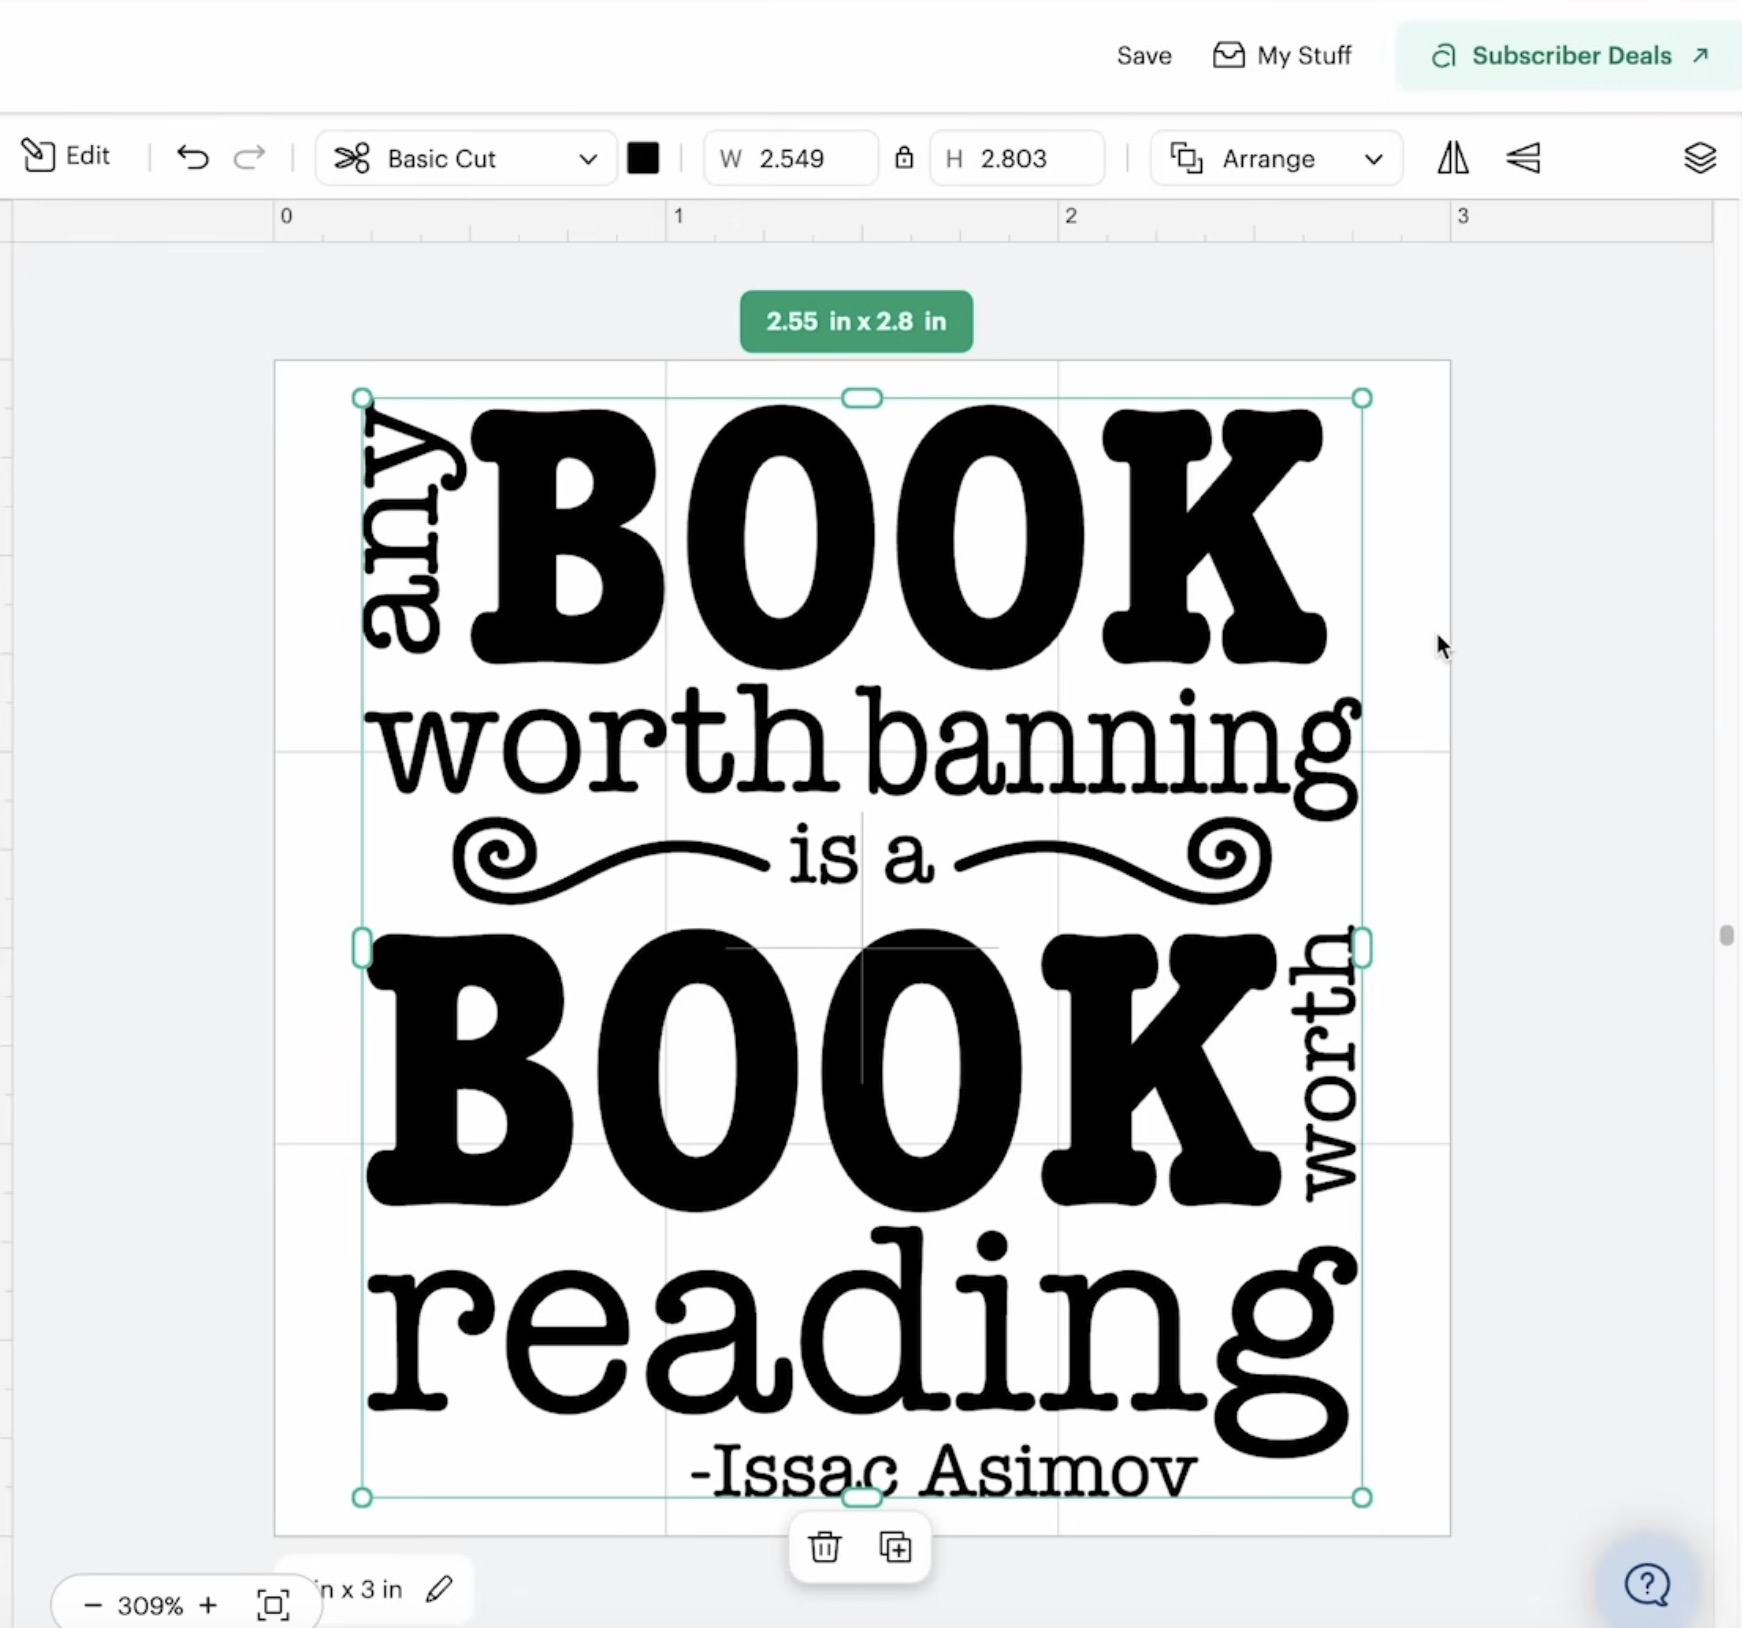Undo the last action

coord(192,158)
